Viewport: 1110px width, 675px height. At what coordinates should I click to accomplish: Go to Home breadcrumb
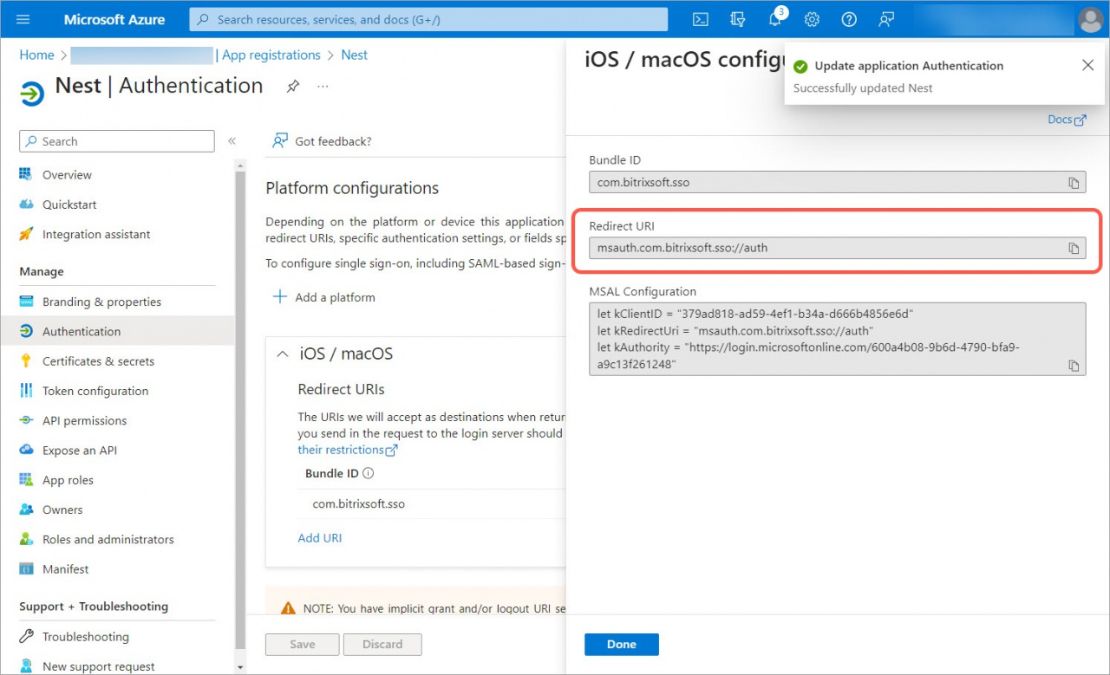pos(37,55)
